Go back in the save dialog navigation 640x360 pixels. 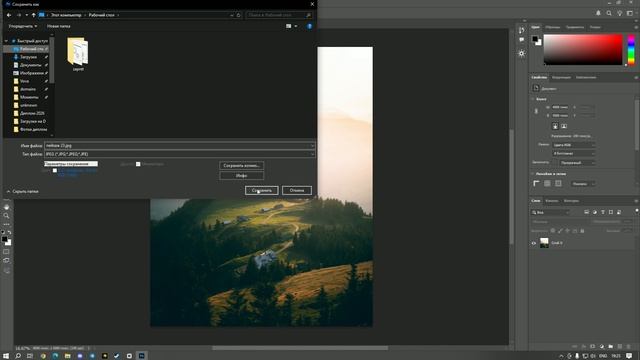tap(9, 15)
